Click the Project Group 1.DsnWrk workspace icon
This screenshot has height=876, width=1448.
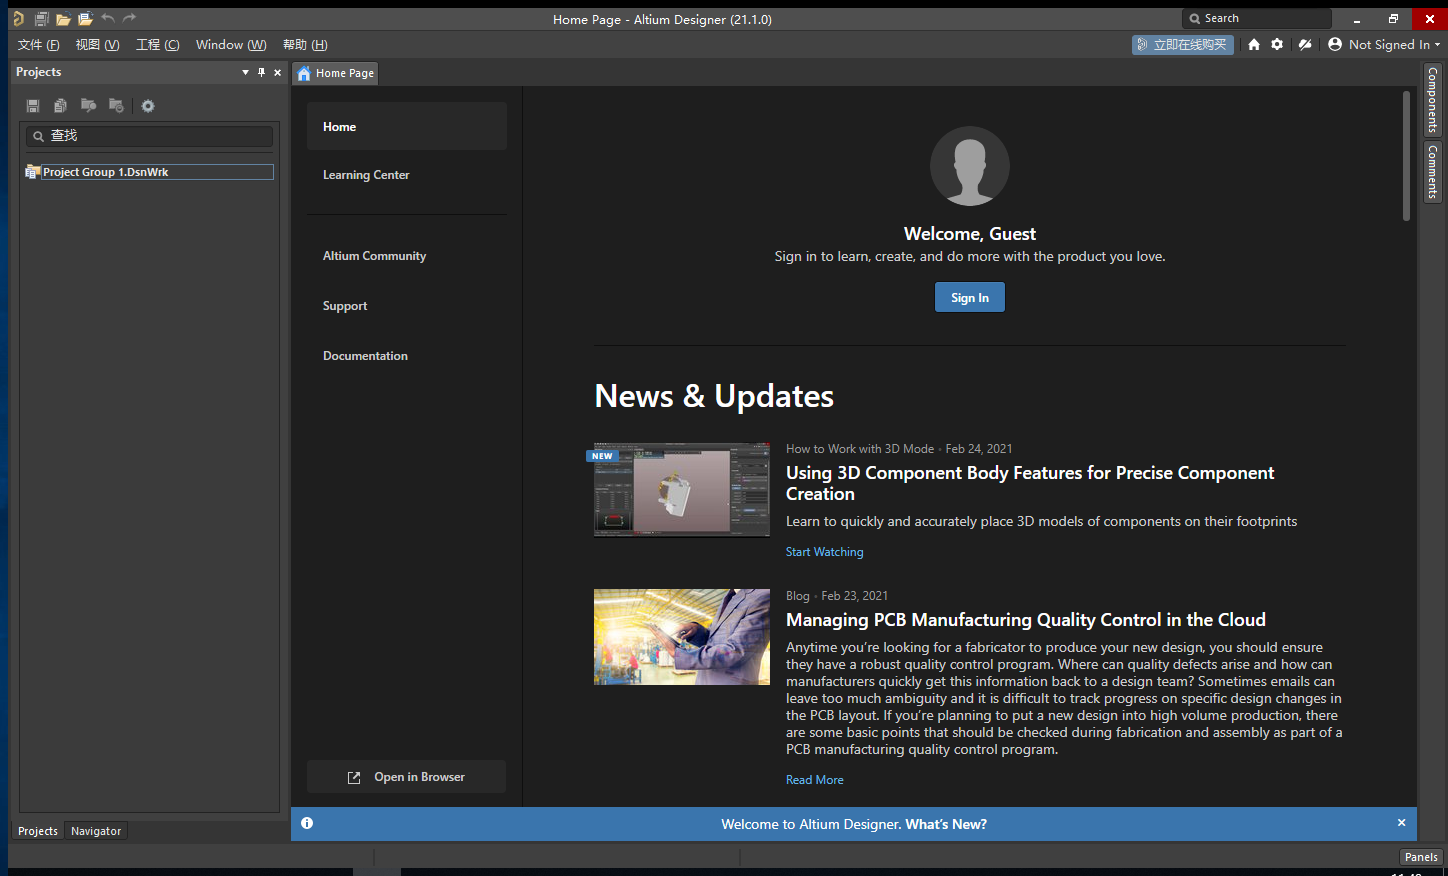[x=32, y=172]
